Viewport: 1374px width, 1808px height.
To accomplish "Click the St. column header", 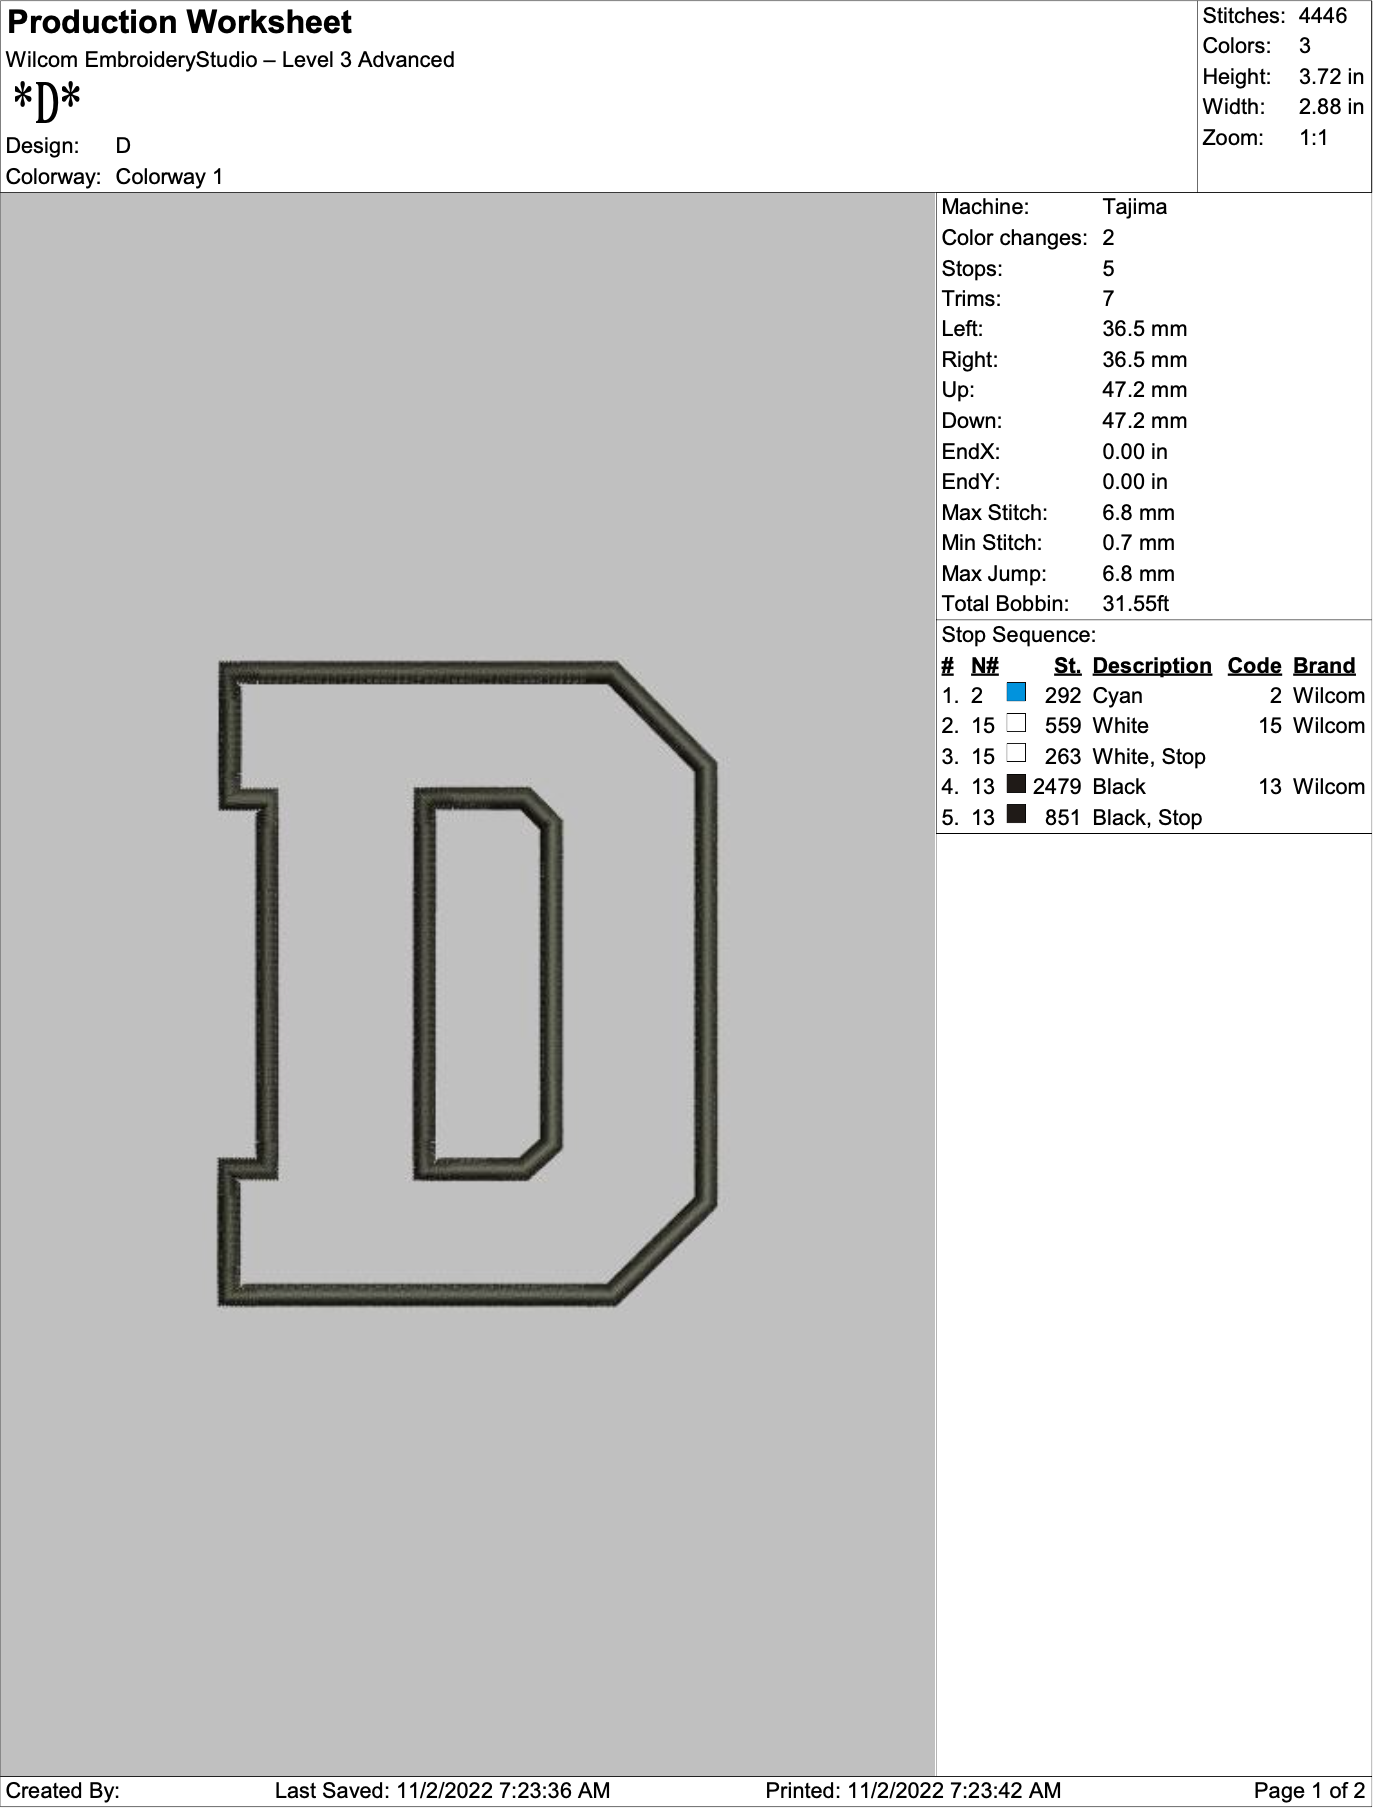I will pos(1067,666).
